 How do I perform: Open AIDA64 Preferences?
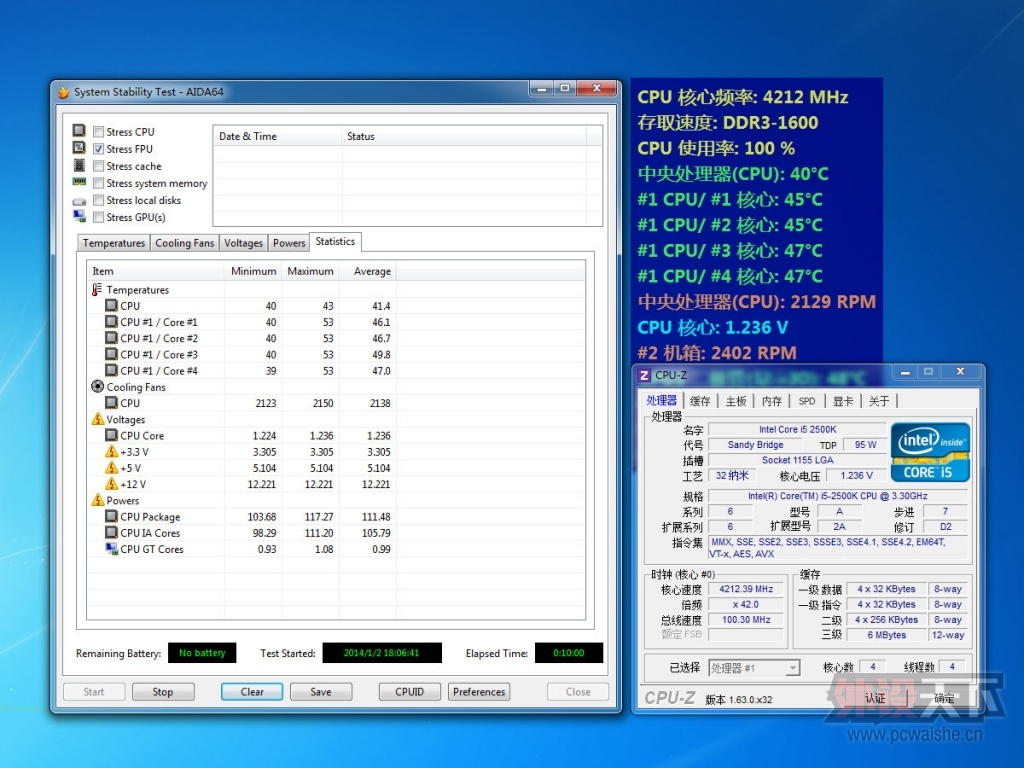(479, 692)
